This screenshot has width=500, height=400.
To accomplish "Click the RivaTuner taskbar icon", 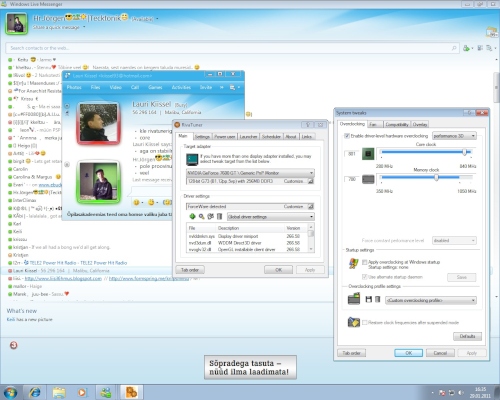I will tap(131, 392).
